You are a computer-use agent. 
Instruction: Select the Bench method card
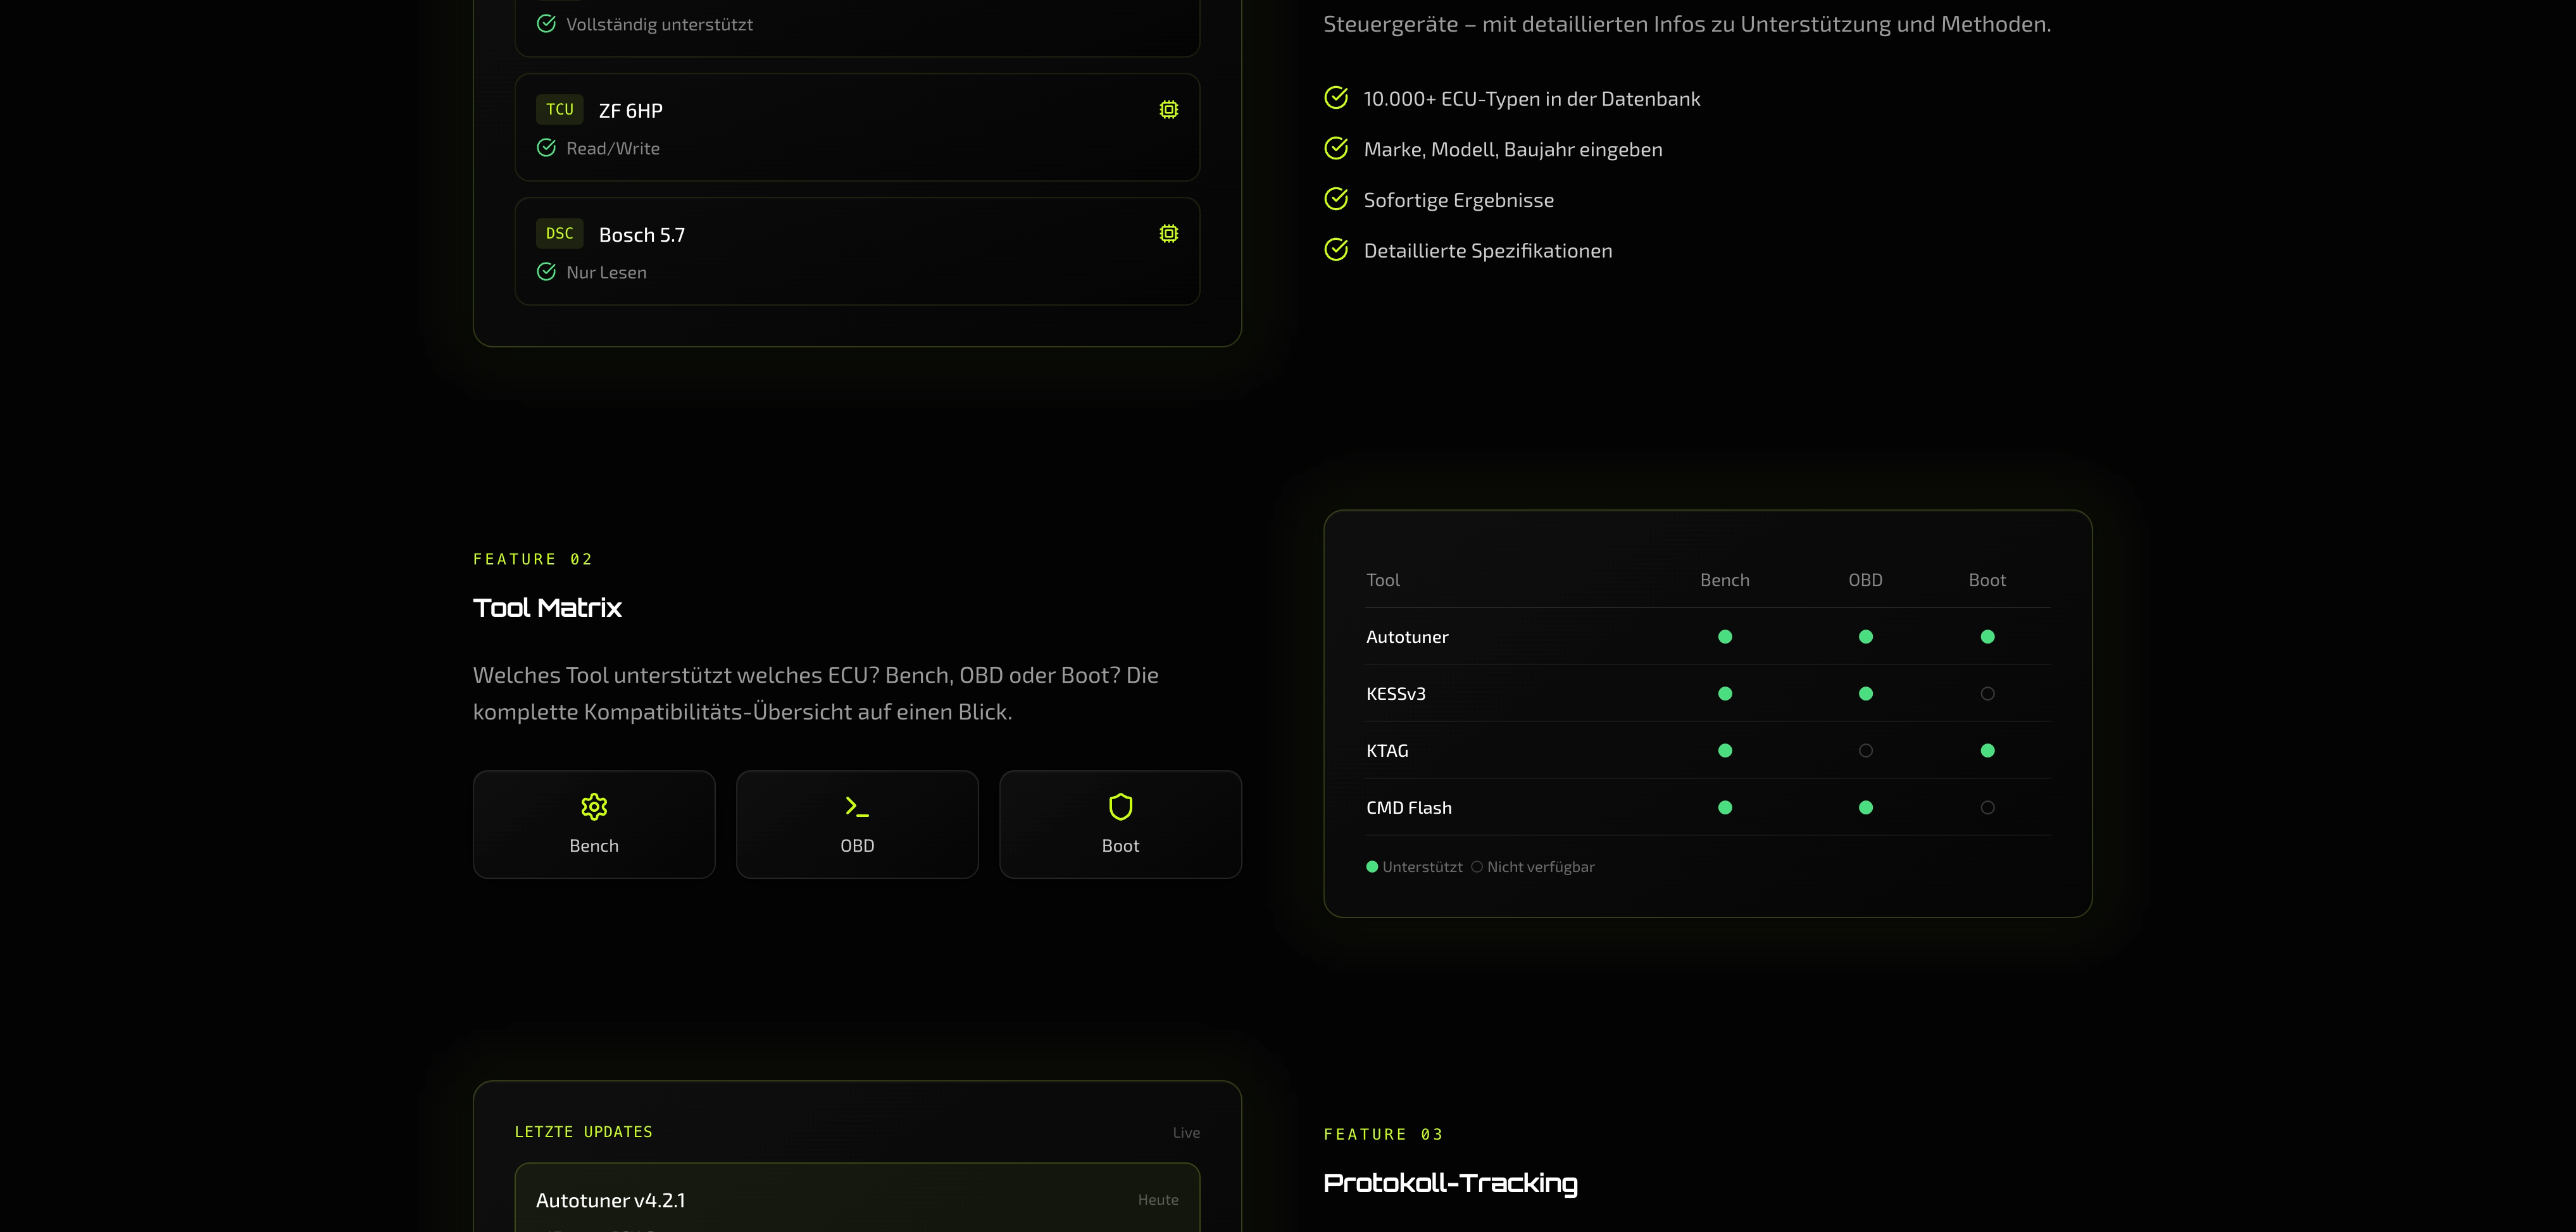(x=594, y=824)
